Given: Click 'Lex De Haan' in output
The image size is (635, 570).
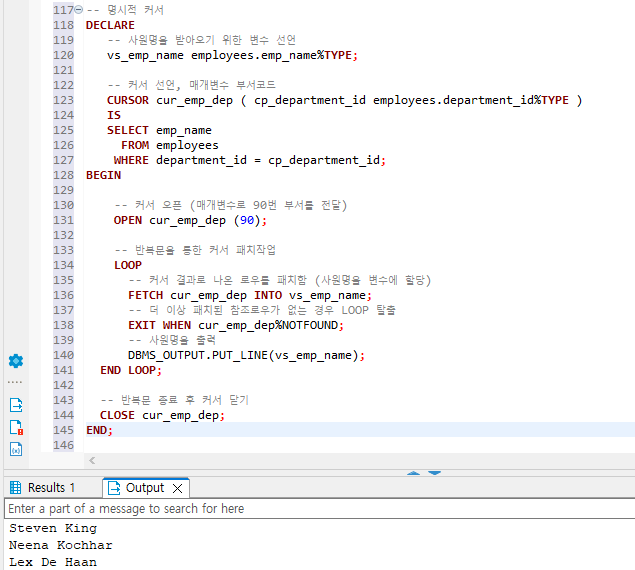Looking at the screenshot, I should tap(53, 562).
